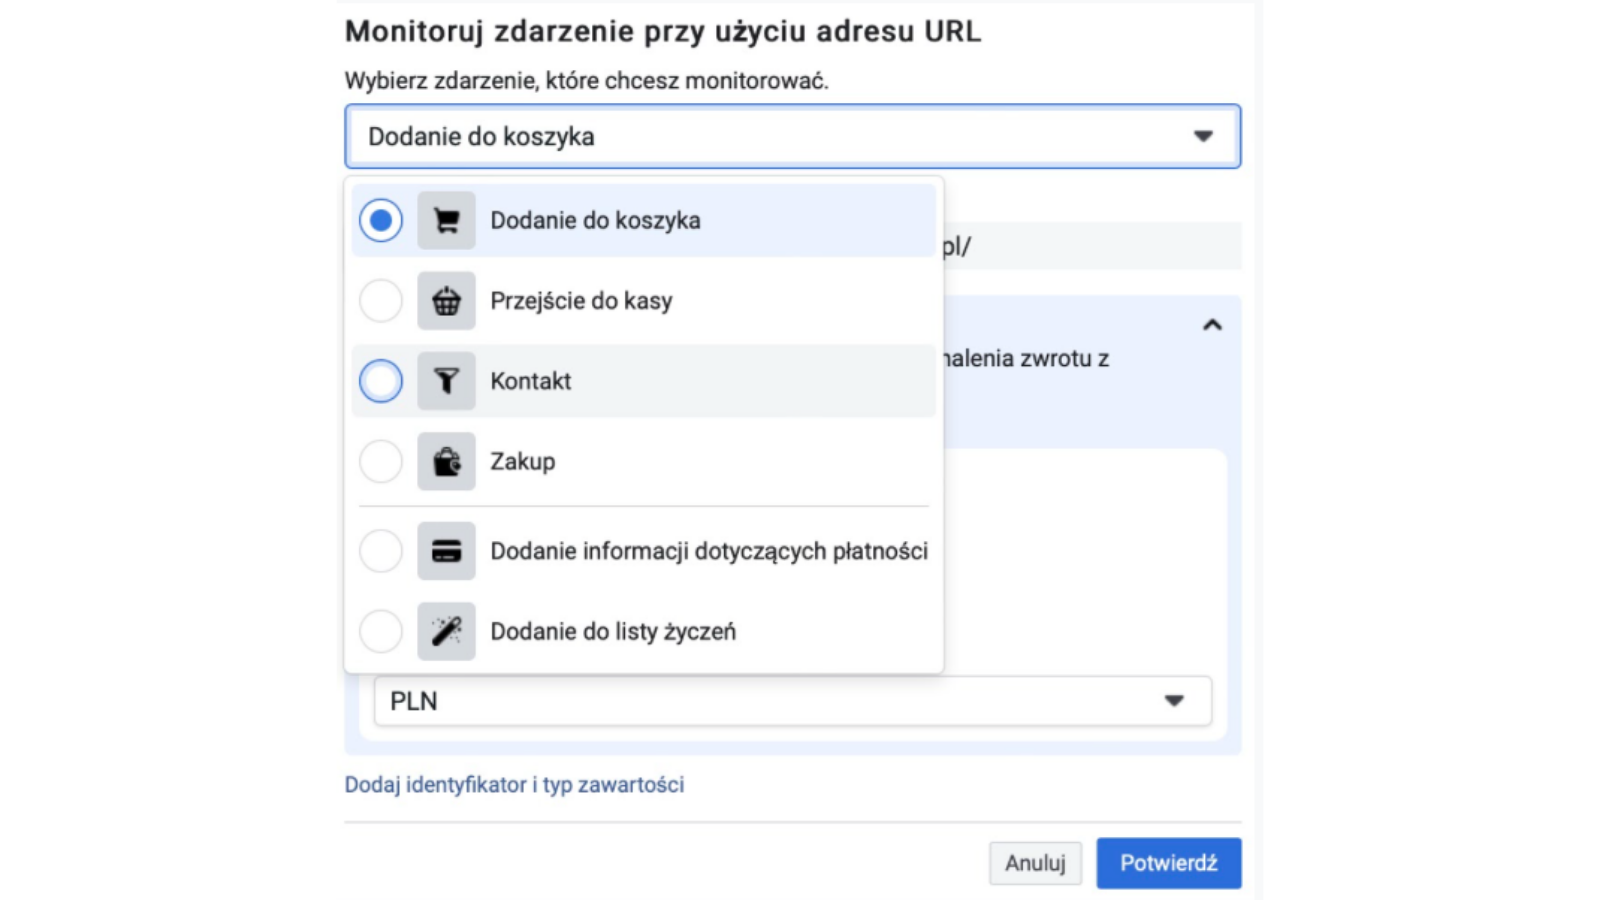Click the Anuluj button
This screenshot has width=1600, height=900.
1035,863
